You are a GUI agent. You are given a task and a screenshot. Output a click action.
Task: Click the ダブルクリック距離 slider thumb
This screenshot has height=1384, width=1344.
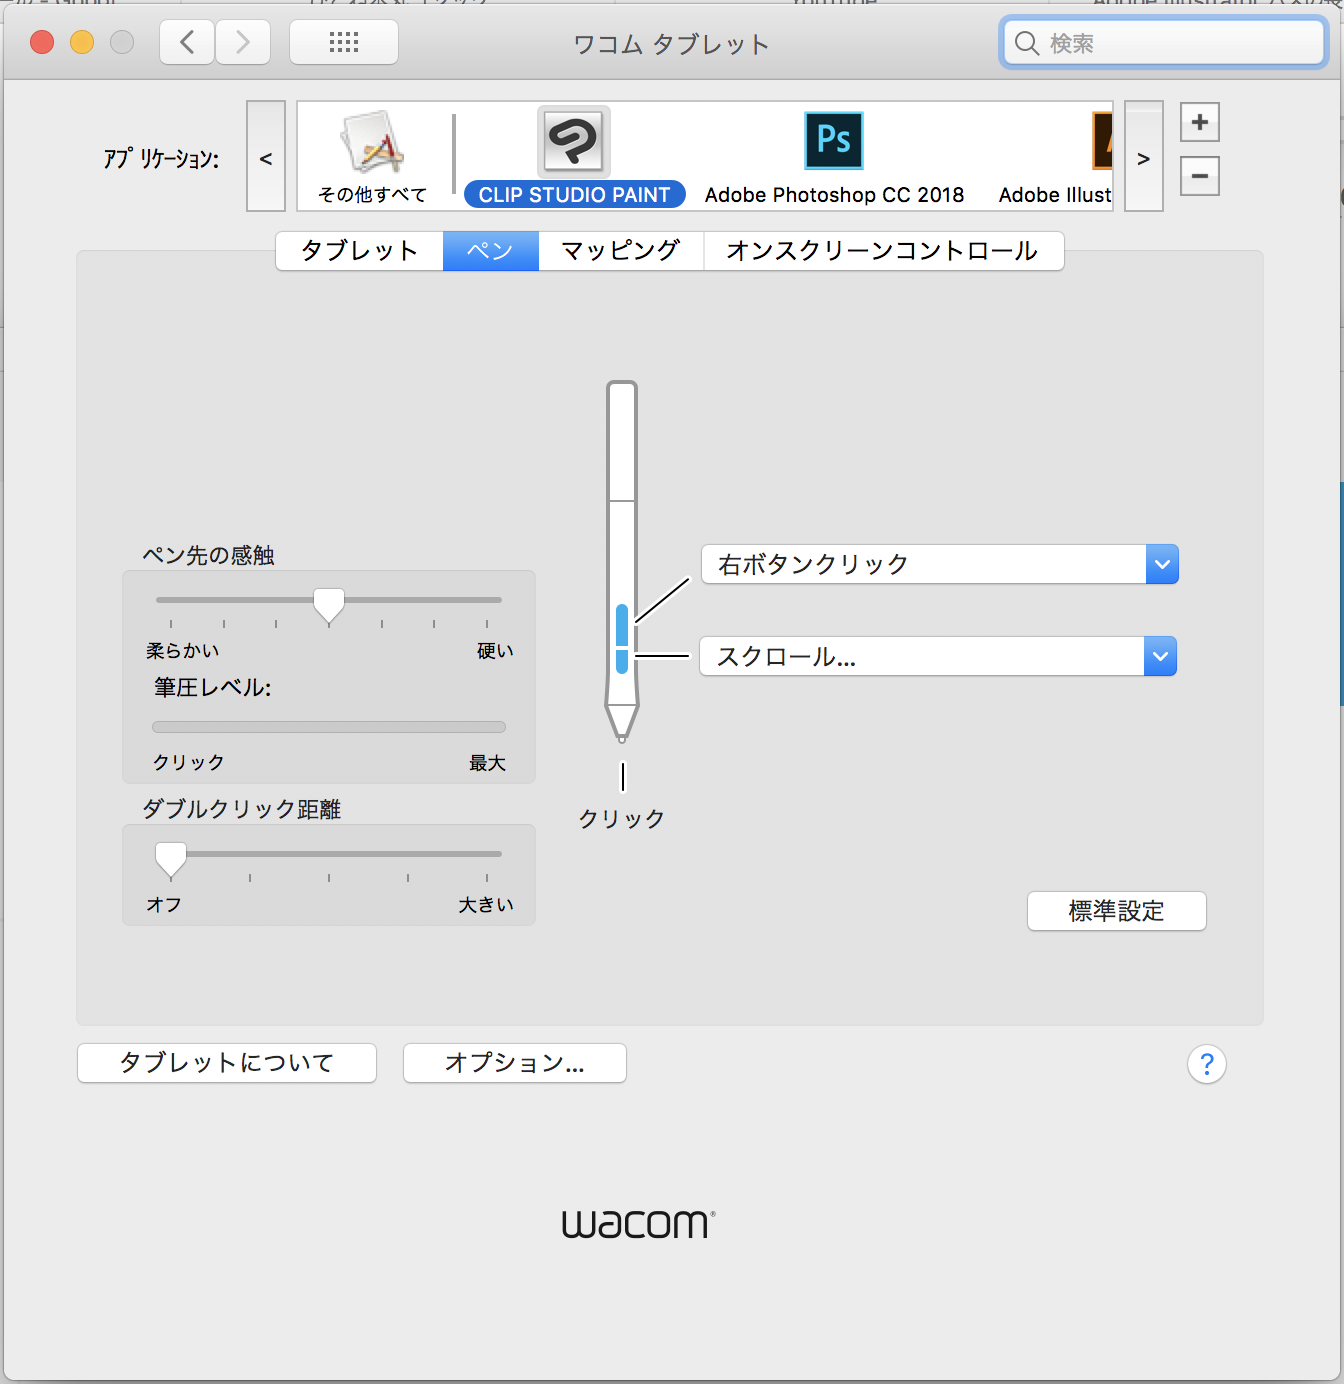[171, 859]
